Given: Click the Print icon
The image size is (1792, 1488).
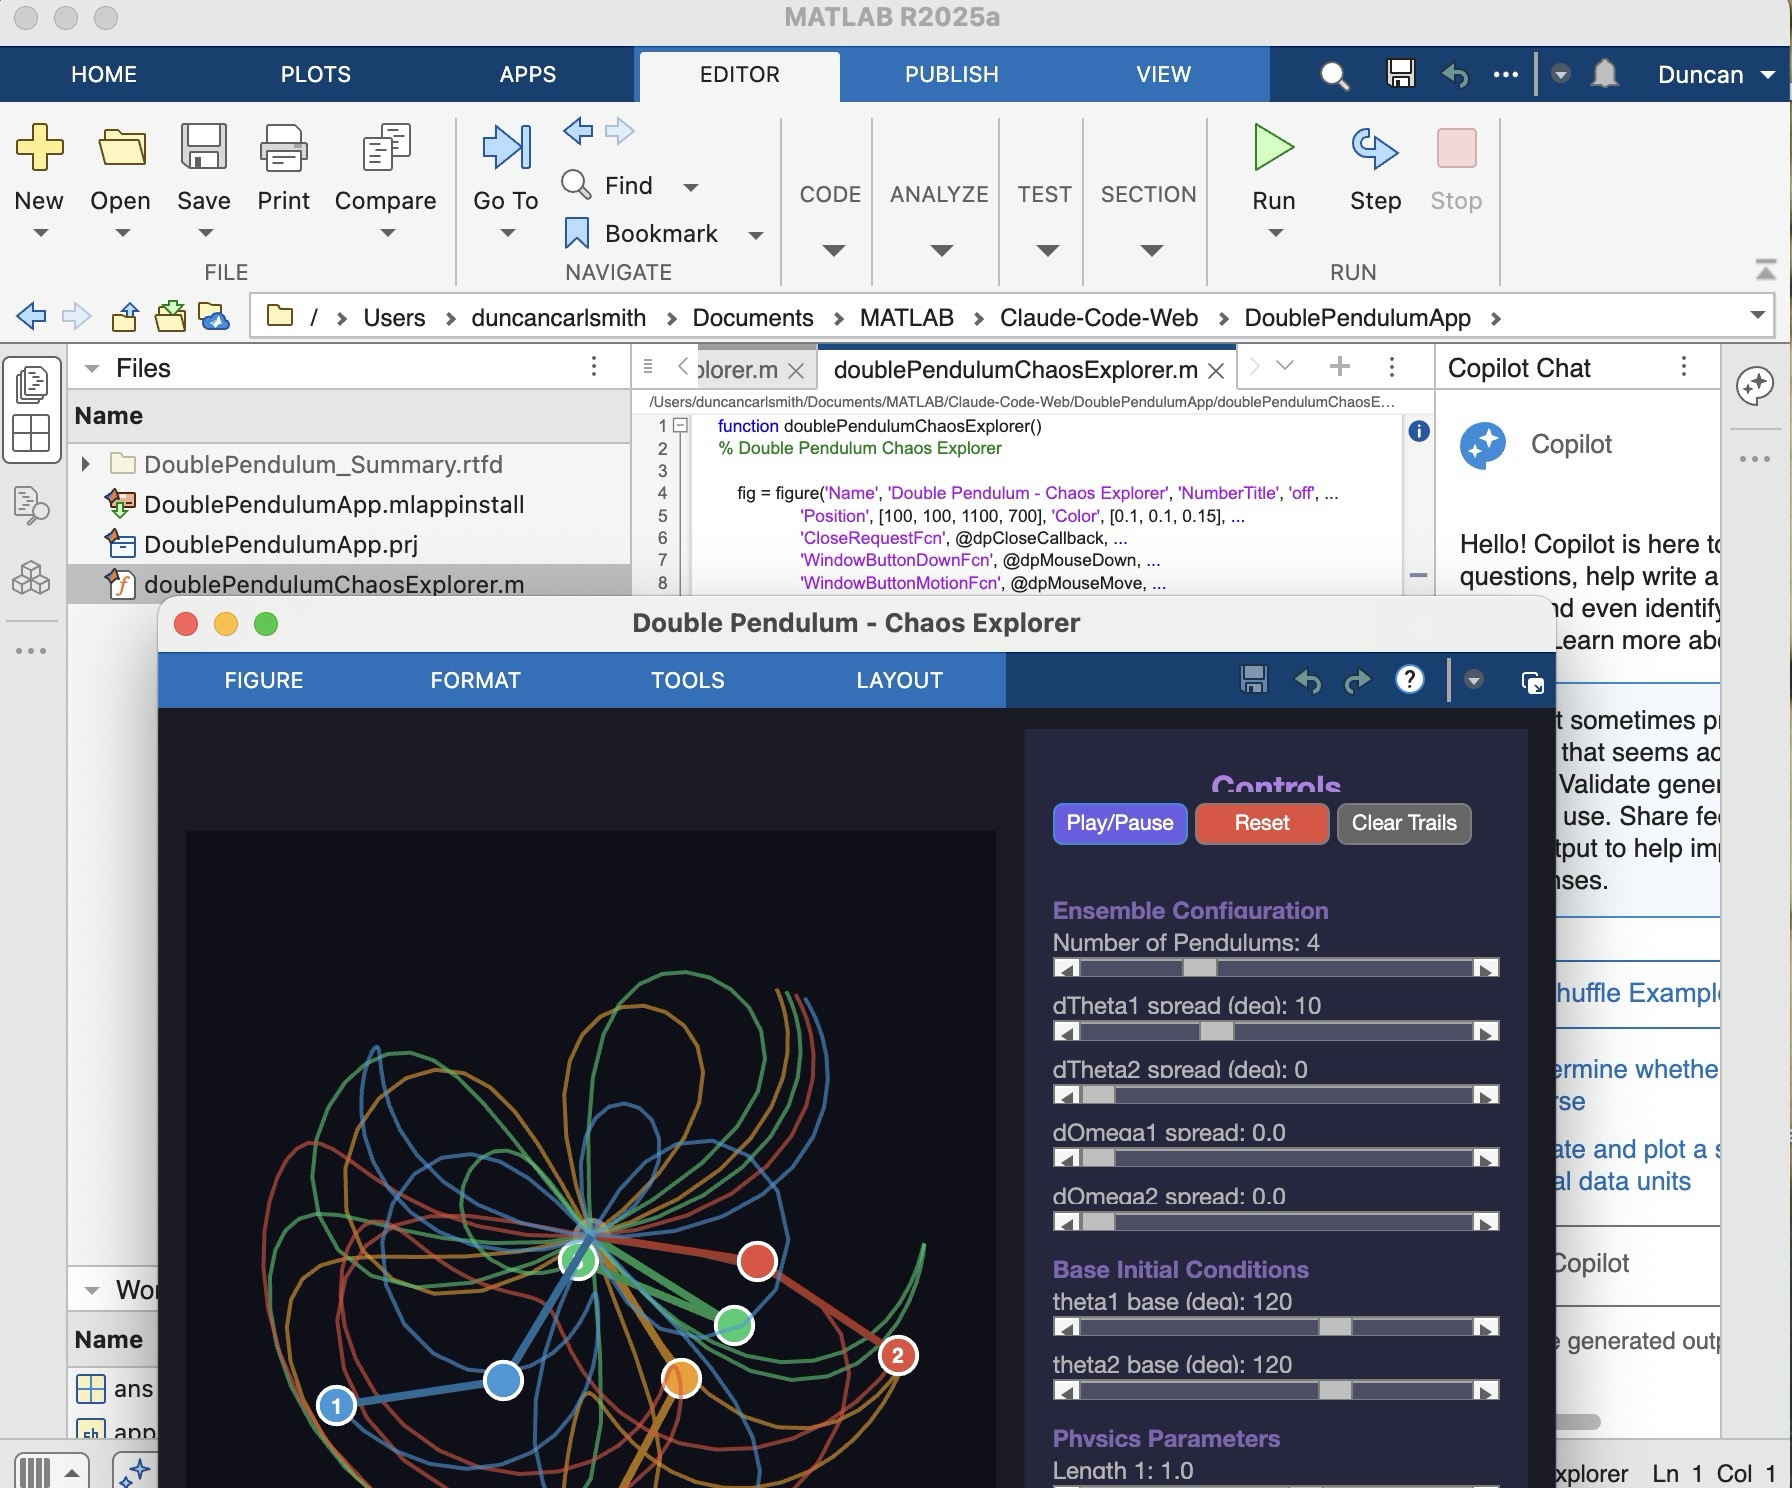Looking at the screenshot, I should [x=284, y=147].
